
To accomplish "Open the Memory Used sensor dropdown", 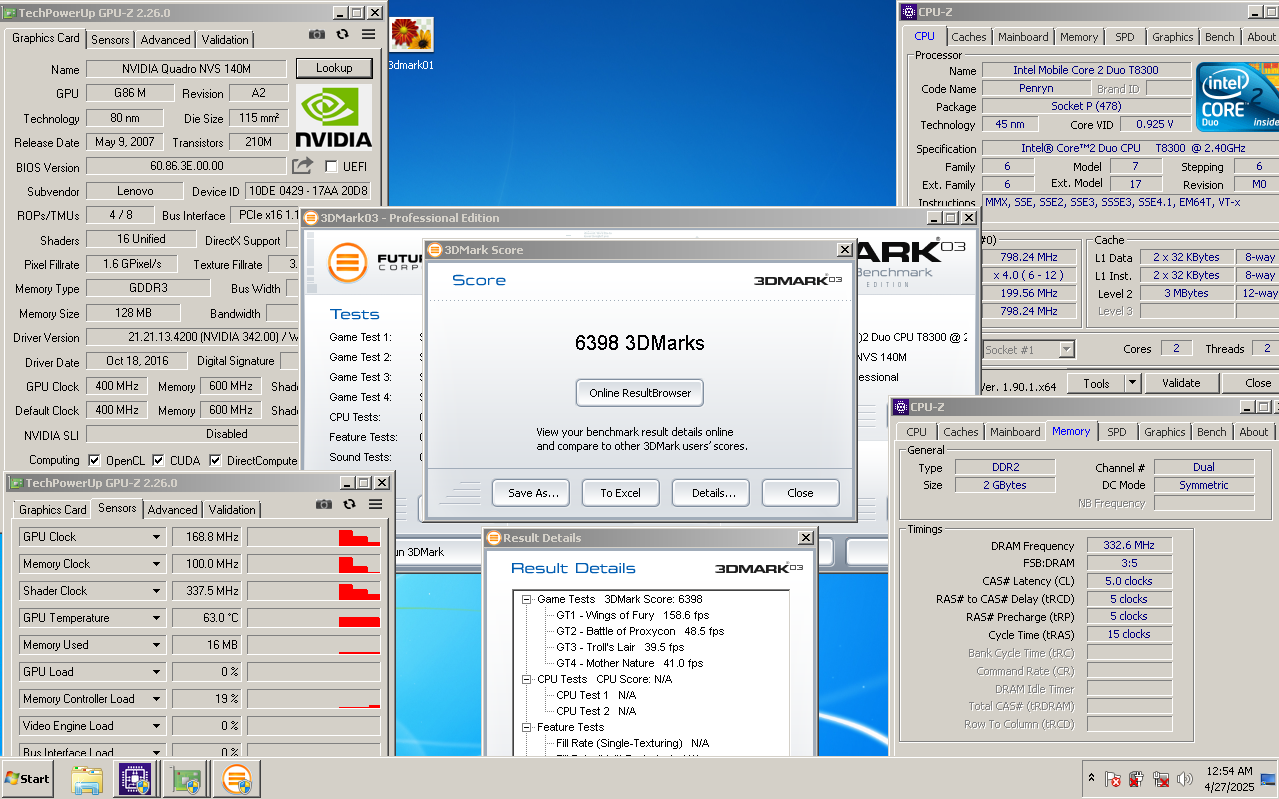I will point(156,645).
